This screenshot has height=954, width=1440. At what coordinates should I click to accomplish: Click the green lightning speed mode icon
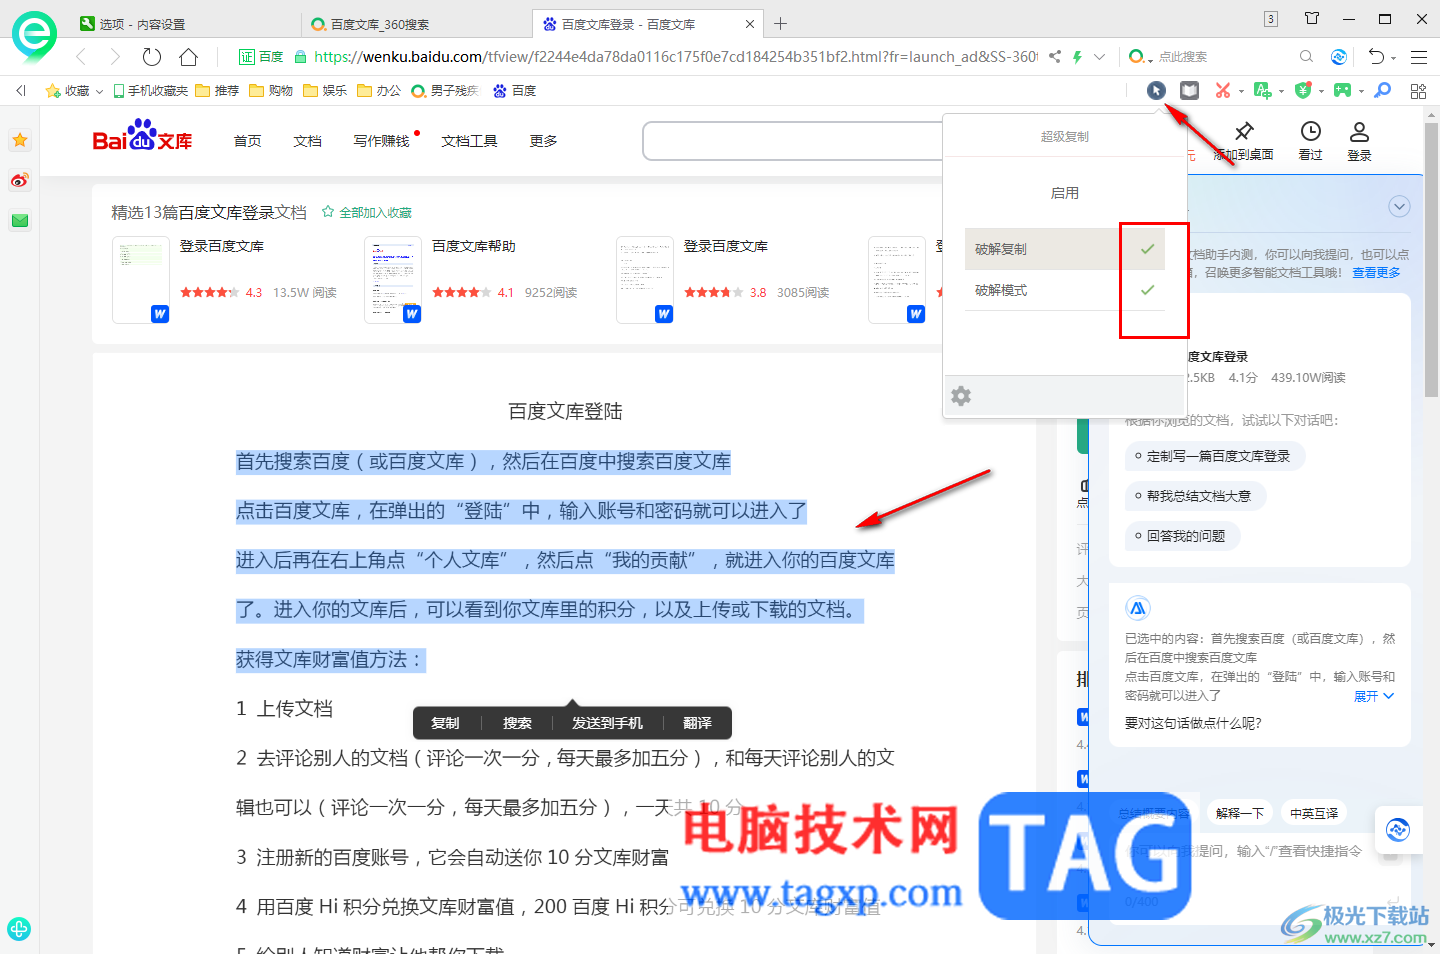coord(1077,57)
